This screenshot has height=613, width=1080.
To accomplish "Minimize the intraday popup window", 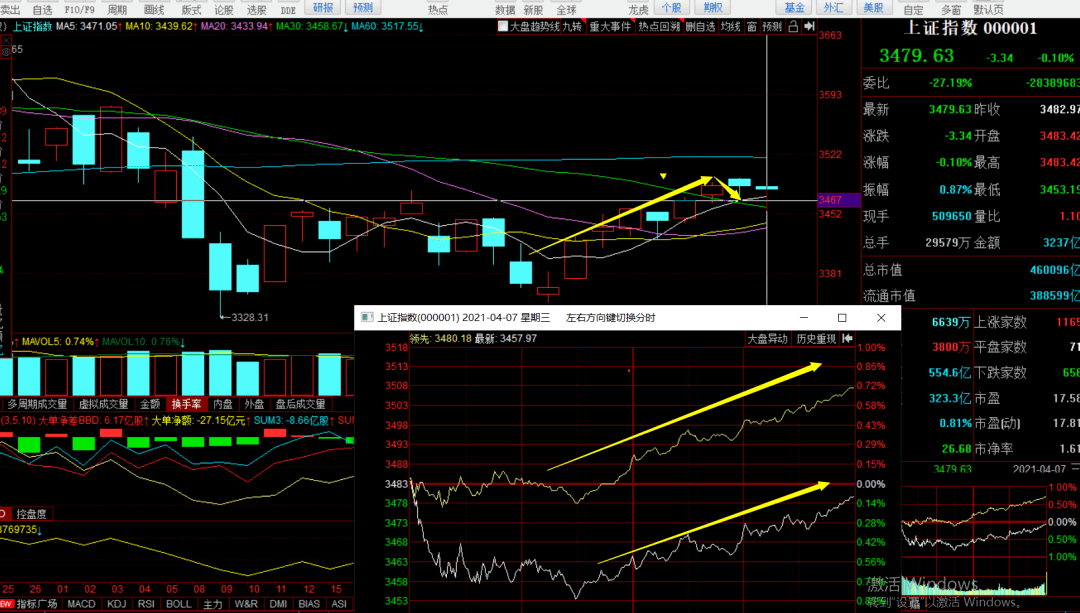I will [x=803, y=318].
